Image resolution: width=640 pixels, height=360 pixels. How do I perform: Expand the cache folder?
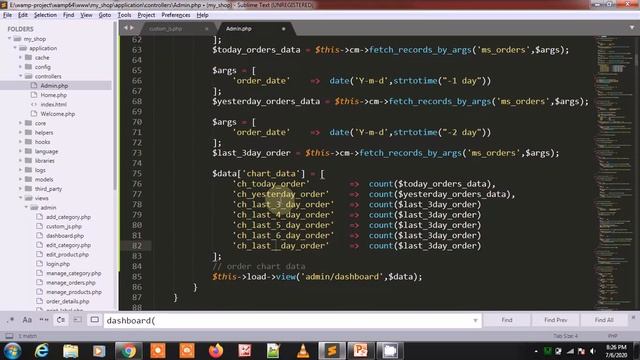tap(20, 58)
